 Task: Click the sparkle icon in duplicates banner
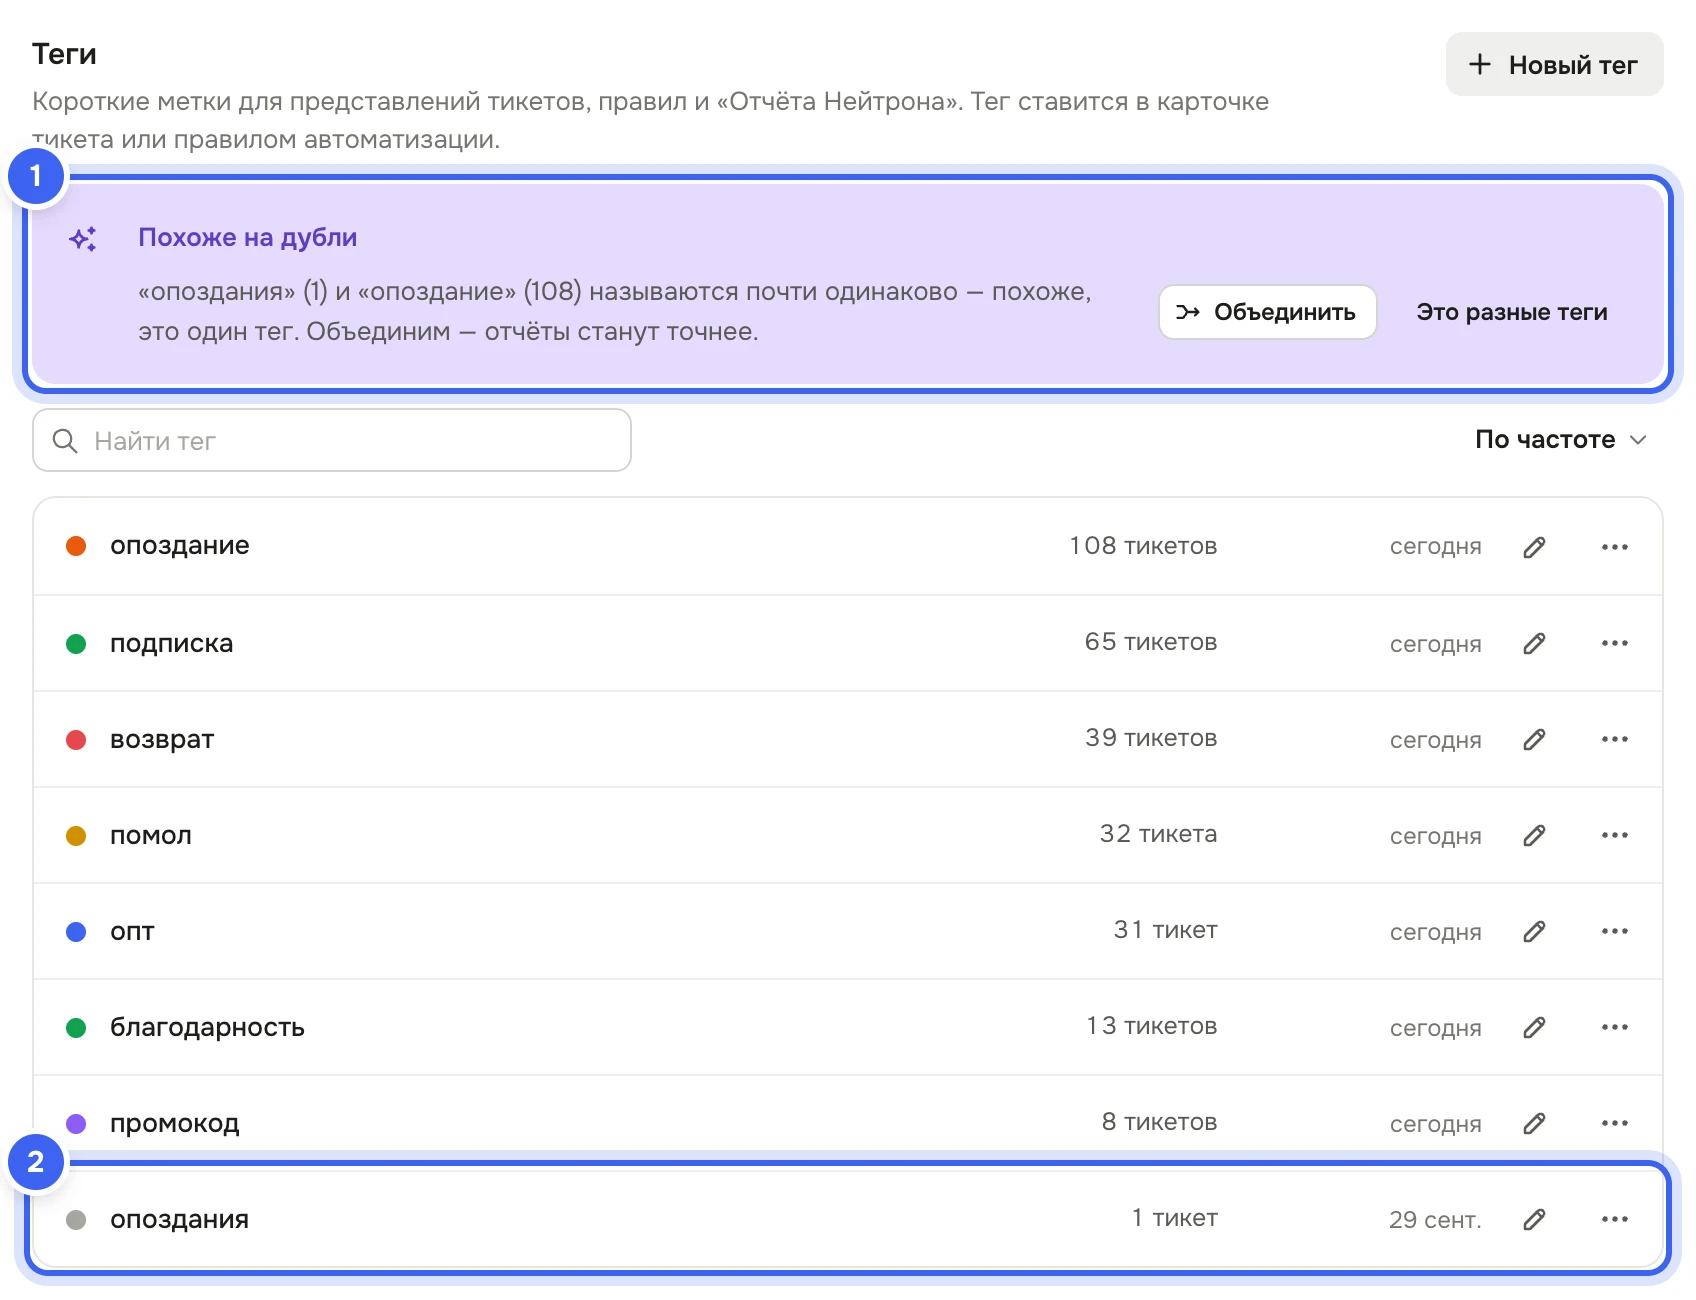coord(83,239)
